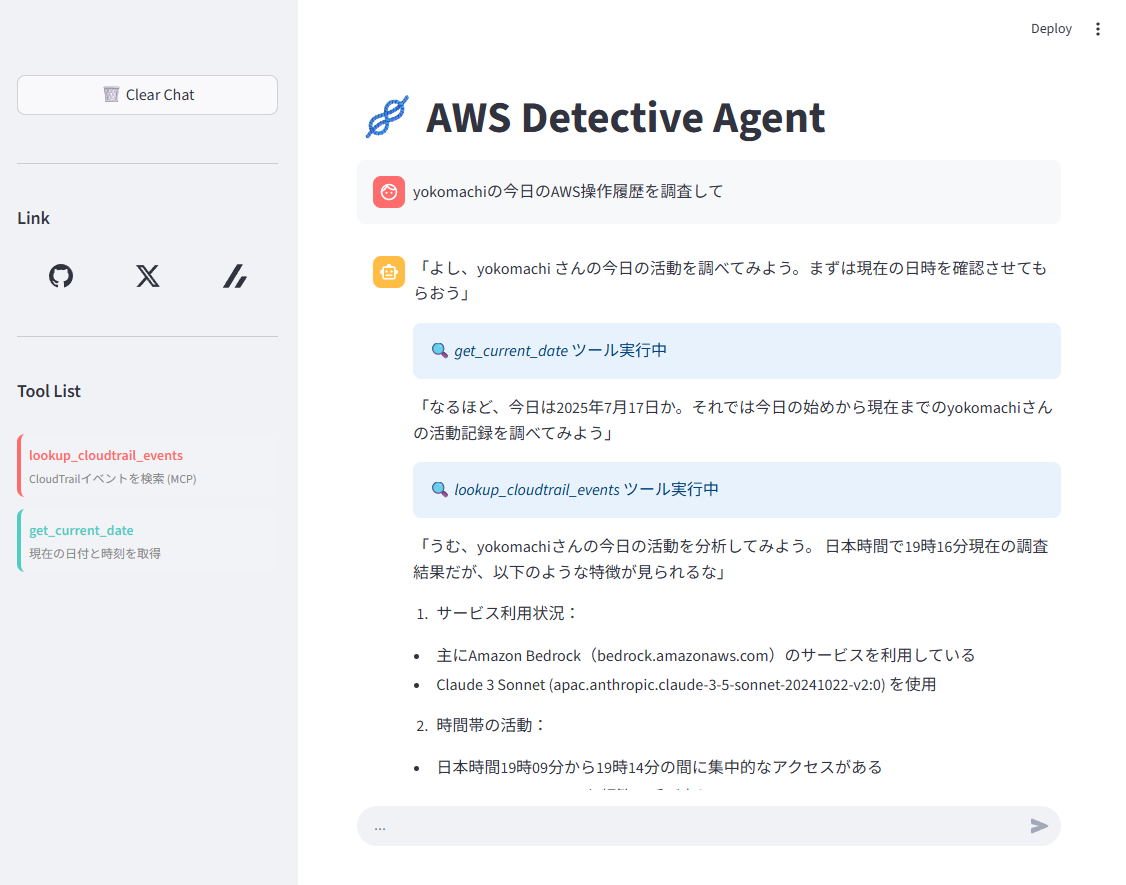The width and height of the screenshot is (1126, 885).
Task: Open the slanted double-slash link icon
Action: click(x=235, y=276)
